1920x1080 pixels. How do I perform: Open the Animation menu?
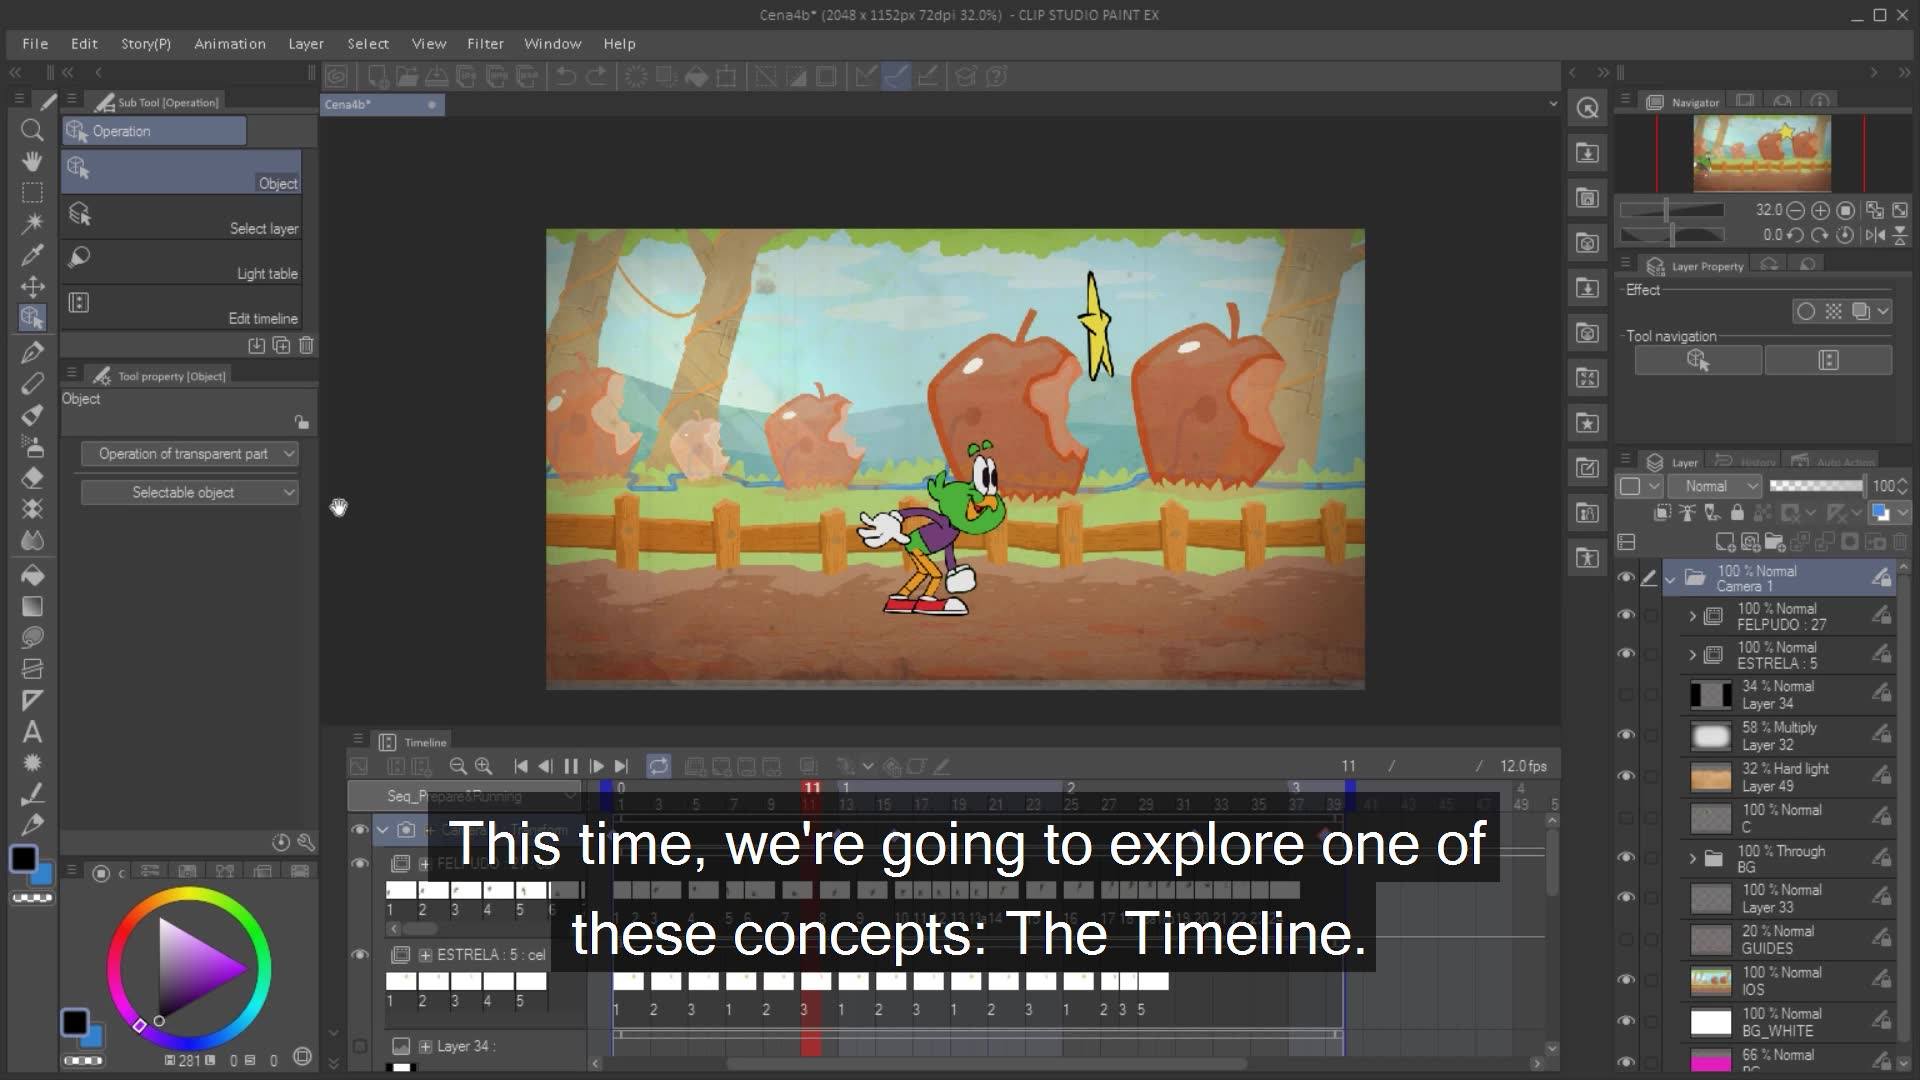tap(230, 44)
